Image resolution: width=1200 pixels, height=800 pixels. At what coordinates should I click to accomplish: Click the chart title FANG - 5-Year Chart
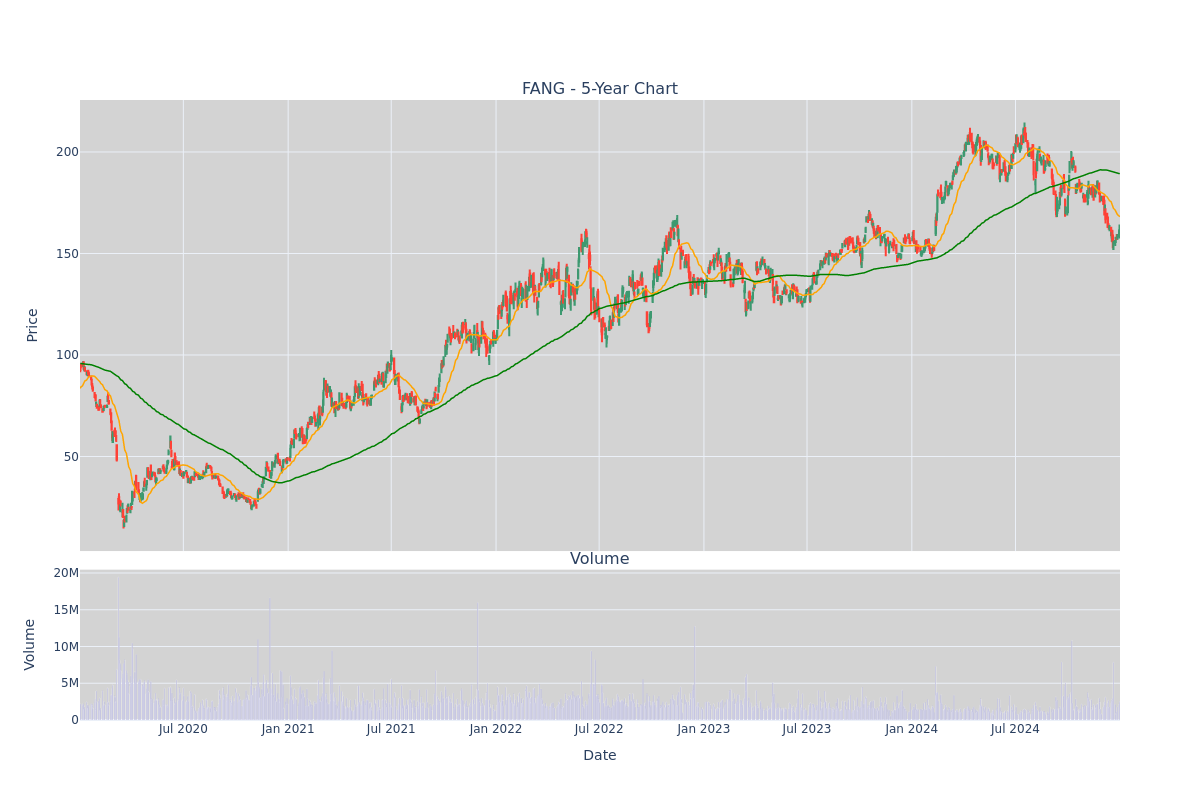(x=599, y=89)
